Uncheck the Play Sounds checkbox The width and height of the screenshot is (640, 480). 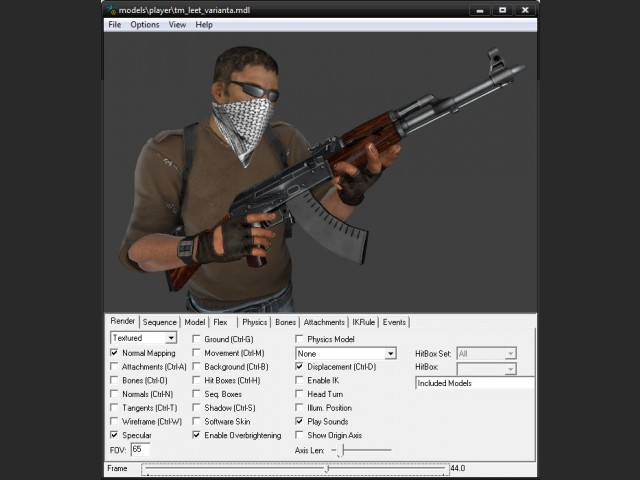click(299, 421)
